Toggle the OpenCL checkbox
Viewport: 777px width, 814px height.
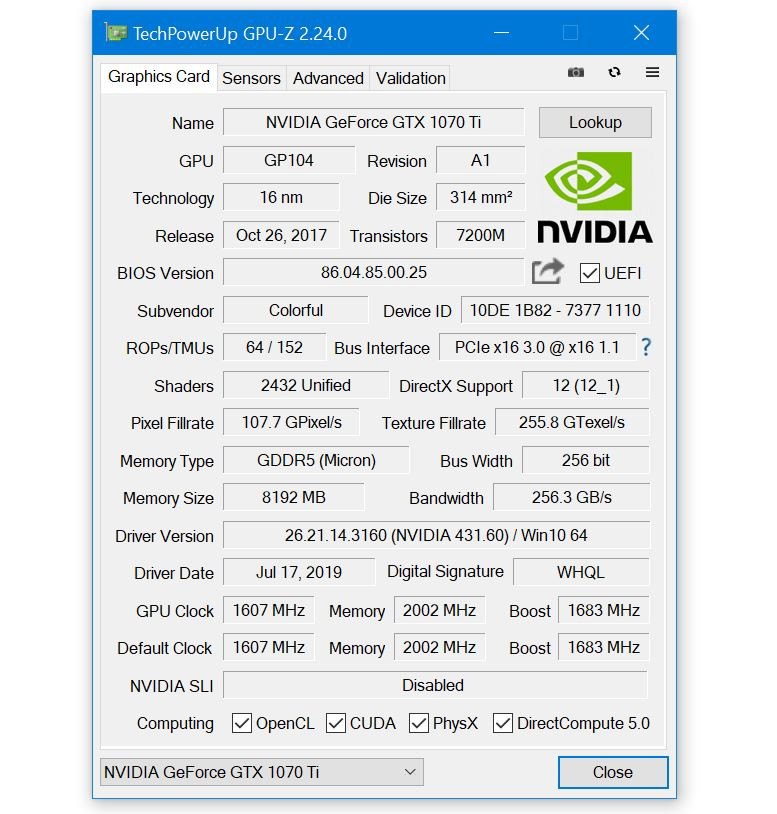pyautogui.click(x=242, y=723)
